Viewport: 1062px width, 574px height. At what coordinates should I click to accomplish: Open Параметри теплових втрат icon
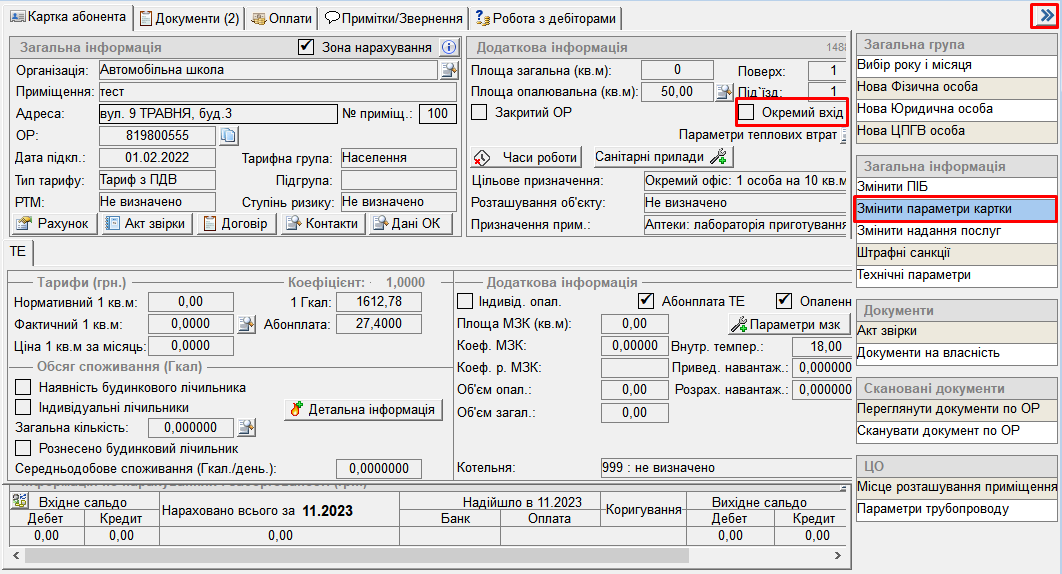[x=843, y=135]
